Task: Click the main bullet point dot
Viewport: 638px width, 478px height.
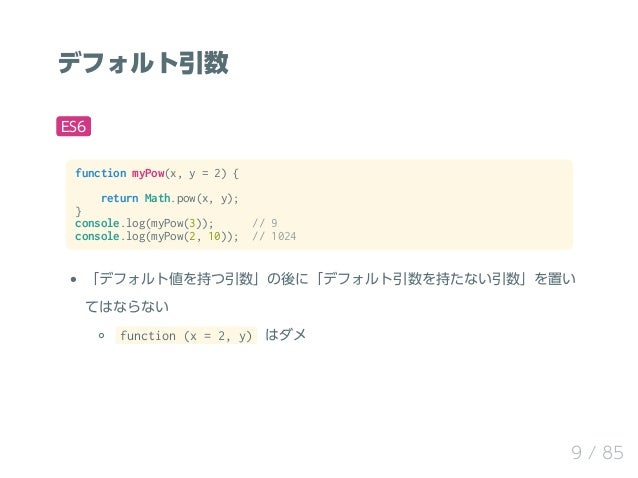Action: coord(73,279)
